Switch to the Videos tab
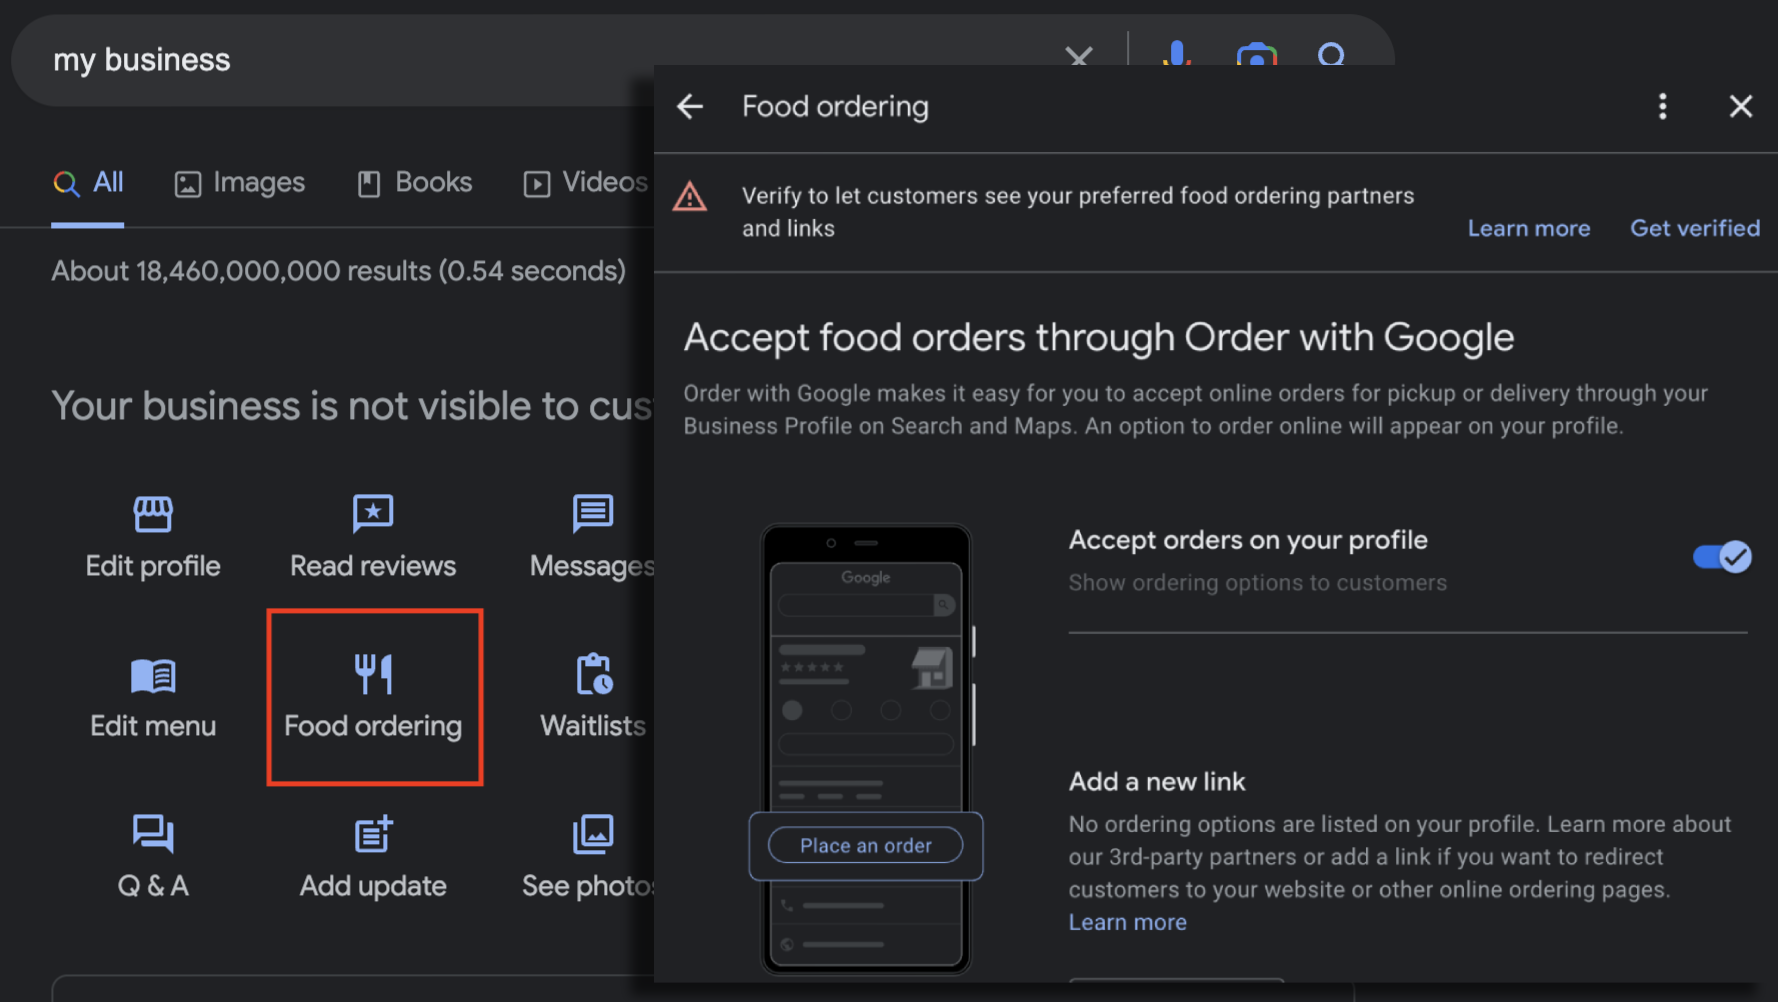This screenshot has width=1778, height=1002. pos(586,183)
